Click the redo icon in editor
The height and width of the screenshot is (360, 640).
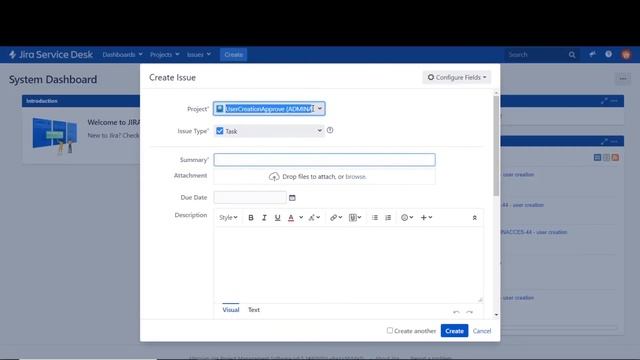[469, 312]
